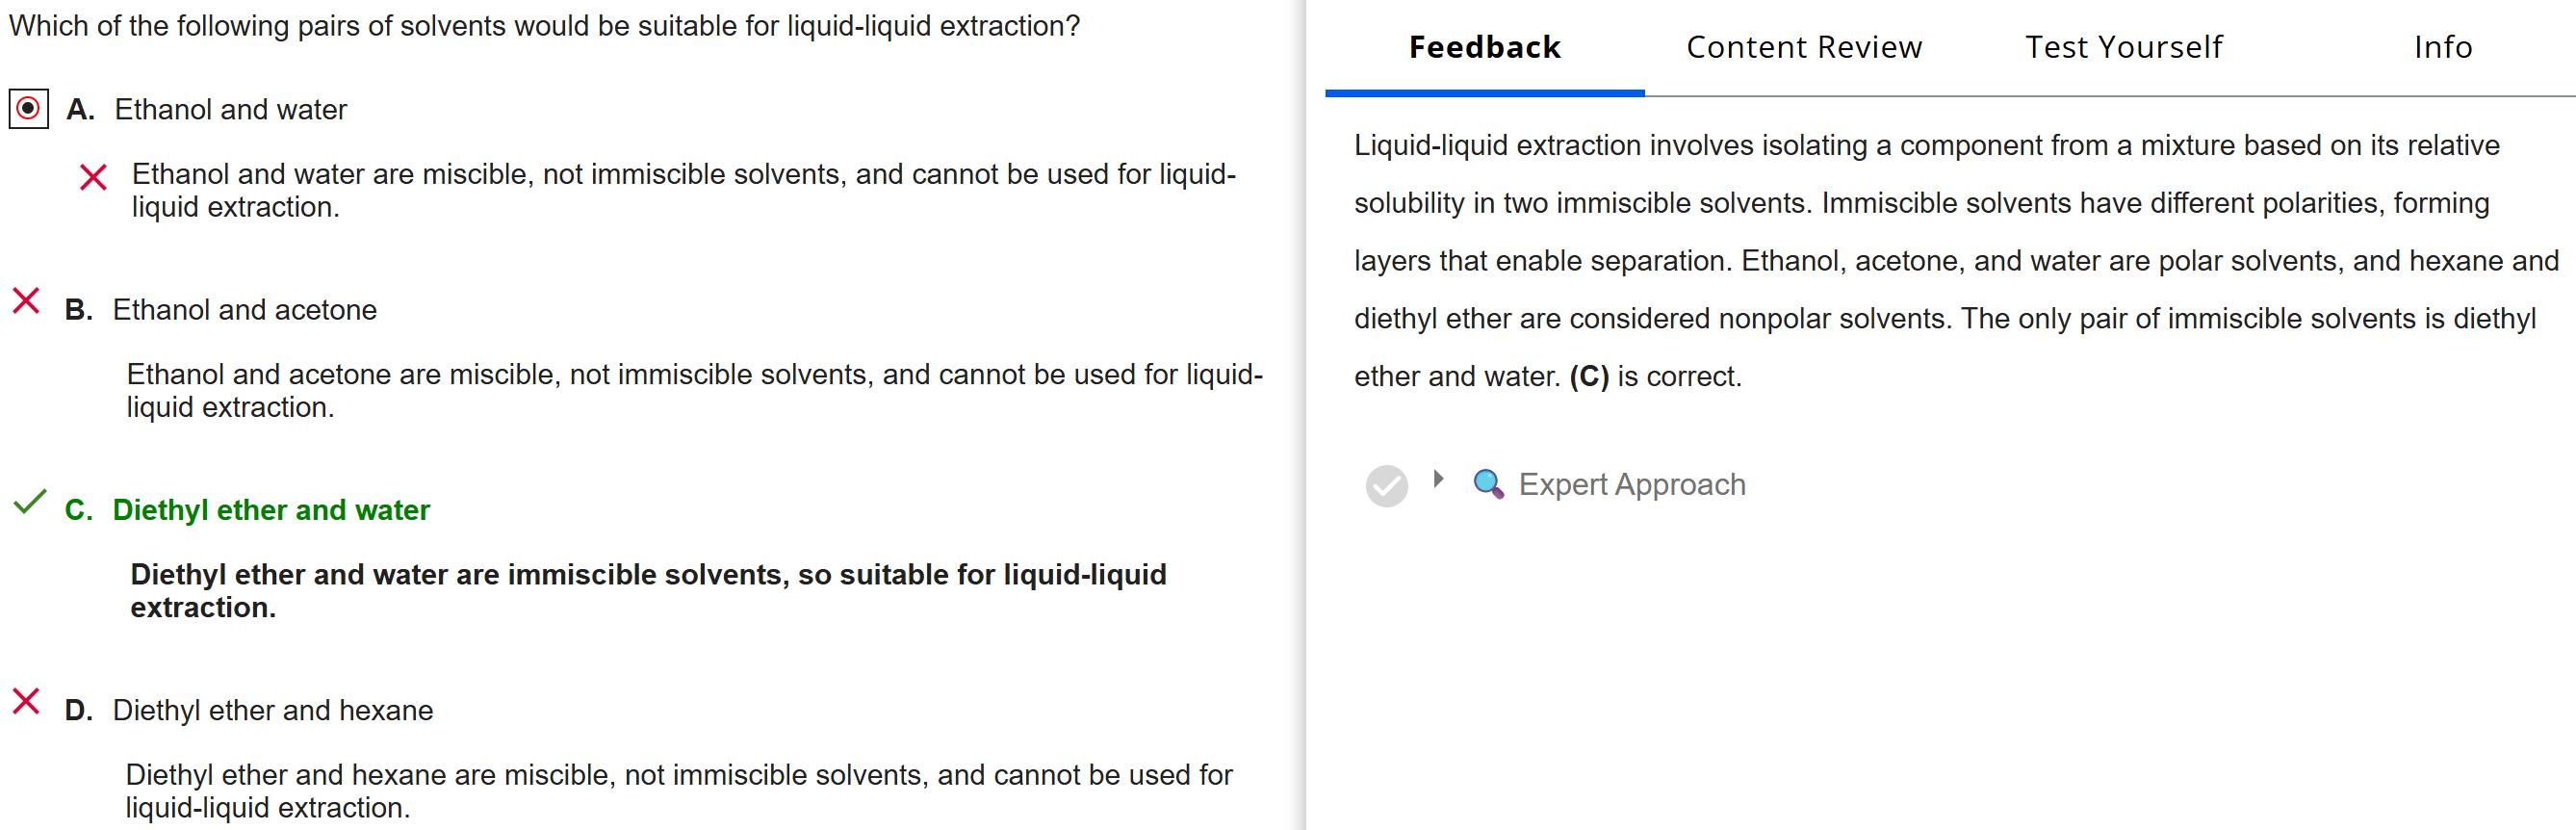
Task: Click the Expert Approach link text
Action: [x=1631, y=485]
